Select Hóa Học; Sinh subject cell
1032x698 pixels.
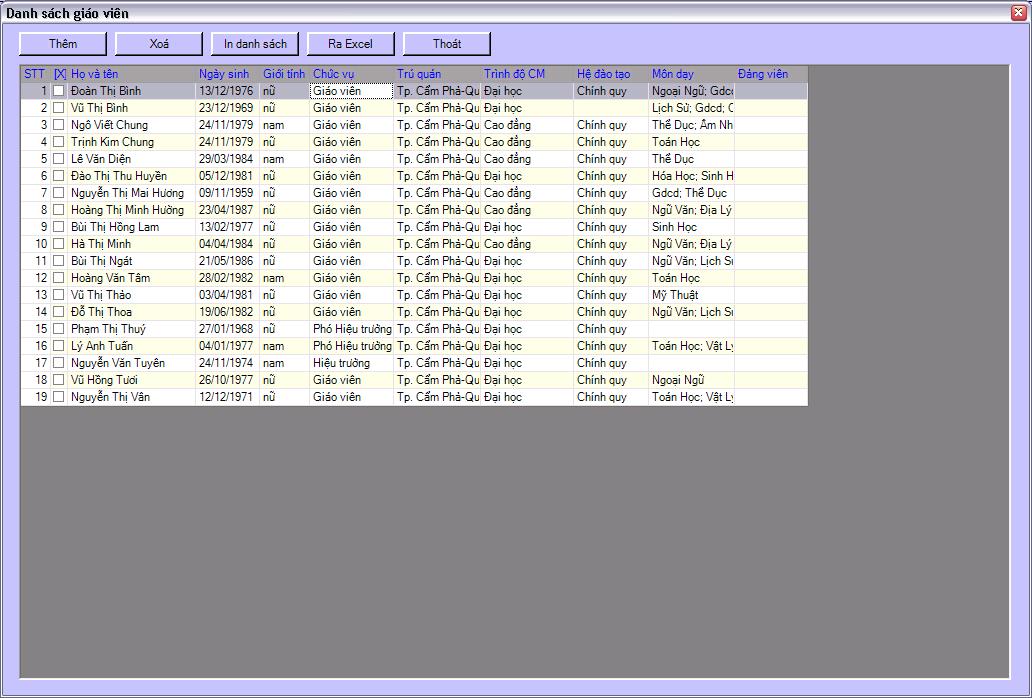click(x=692, y=176)
